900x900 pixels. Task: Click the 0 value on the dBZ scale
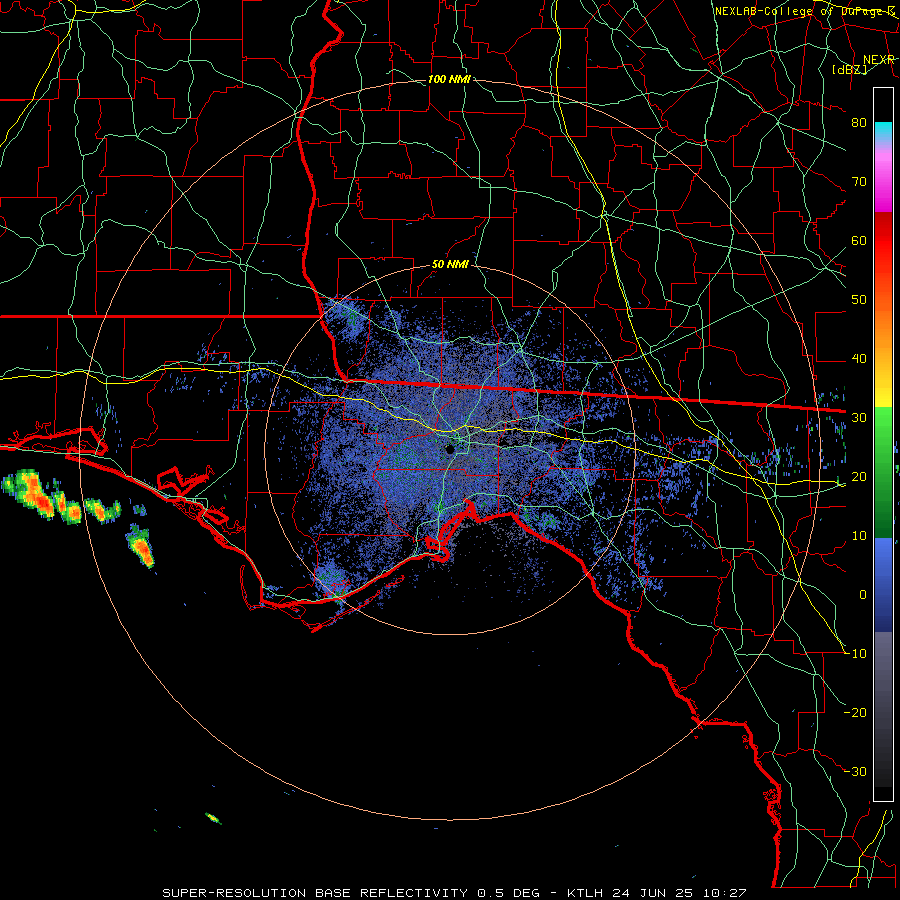click(863, 595)
